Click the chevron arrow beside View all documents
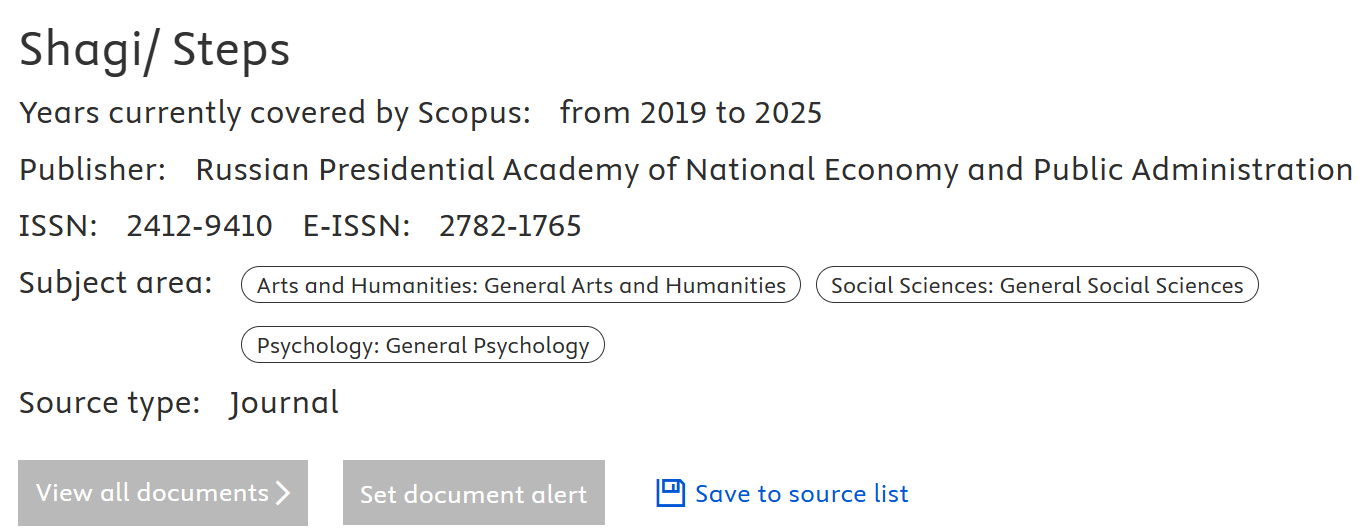 [283, 493]
